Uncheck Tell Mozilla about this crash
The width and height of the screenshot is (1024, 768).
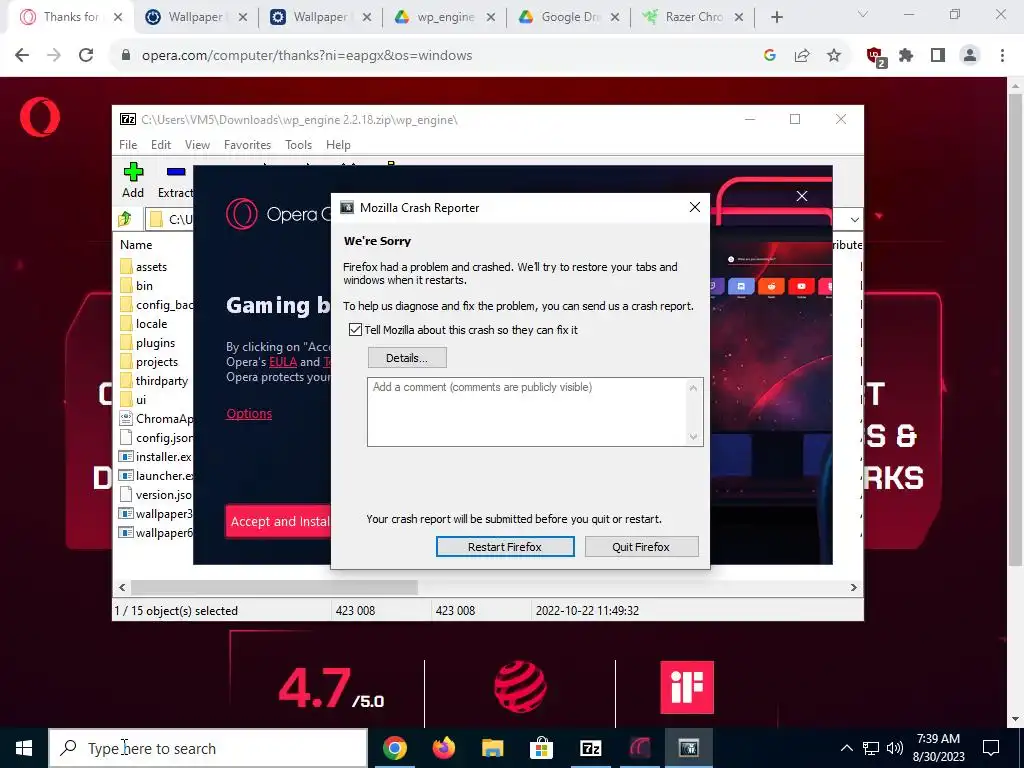click(x=355, y=330)
